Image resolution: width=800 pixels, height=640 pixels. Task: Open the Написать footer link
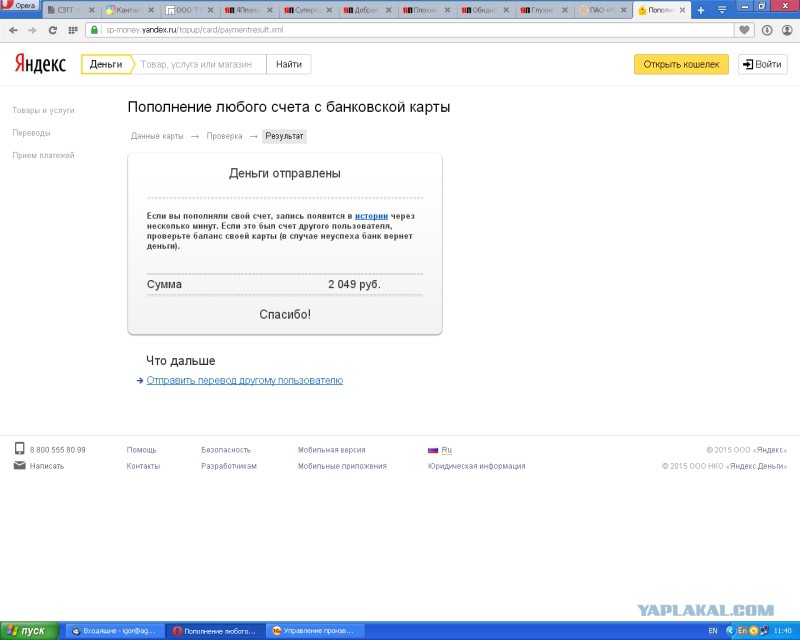click(x=47, y=466)
